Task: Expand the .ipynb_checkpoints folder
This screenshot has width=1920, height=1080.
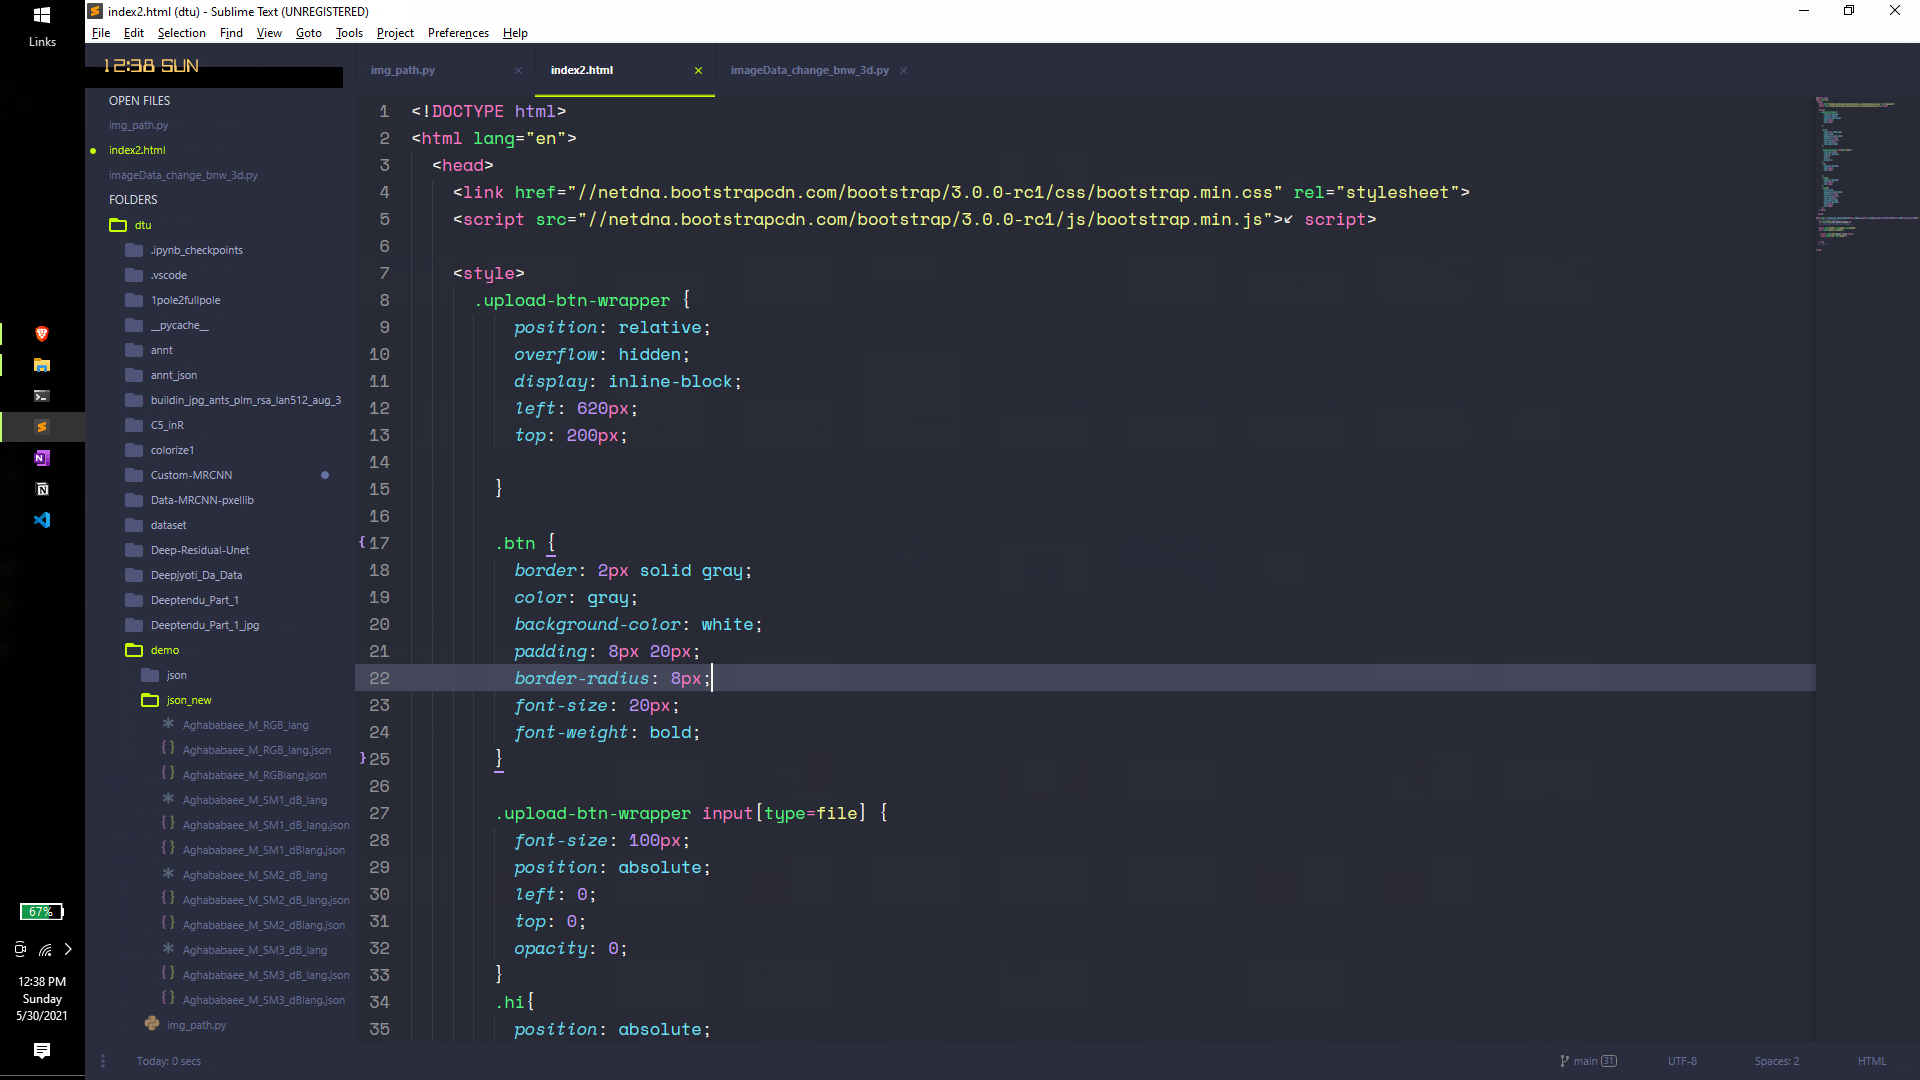Action: point(134,250)
